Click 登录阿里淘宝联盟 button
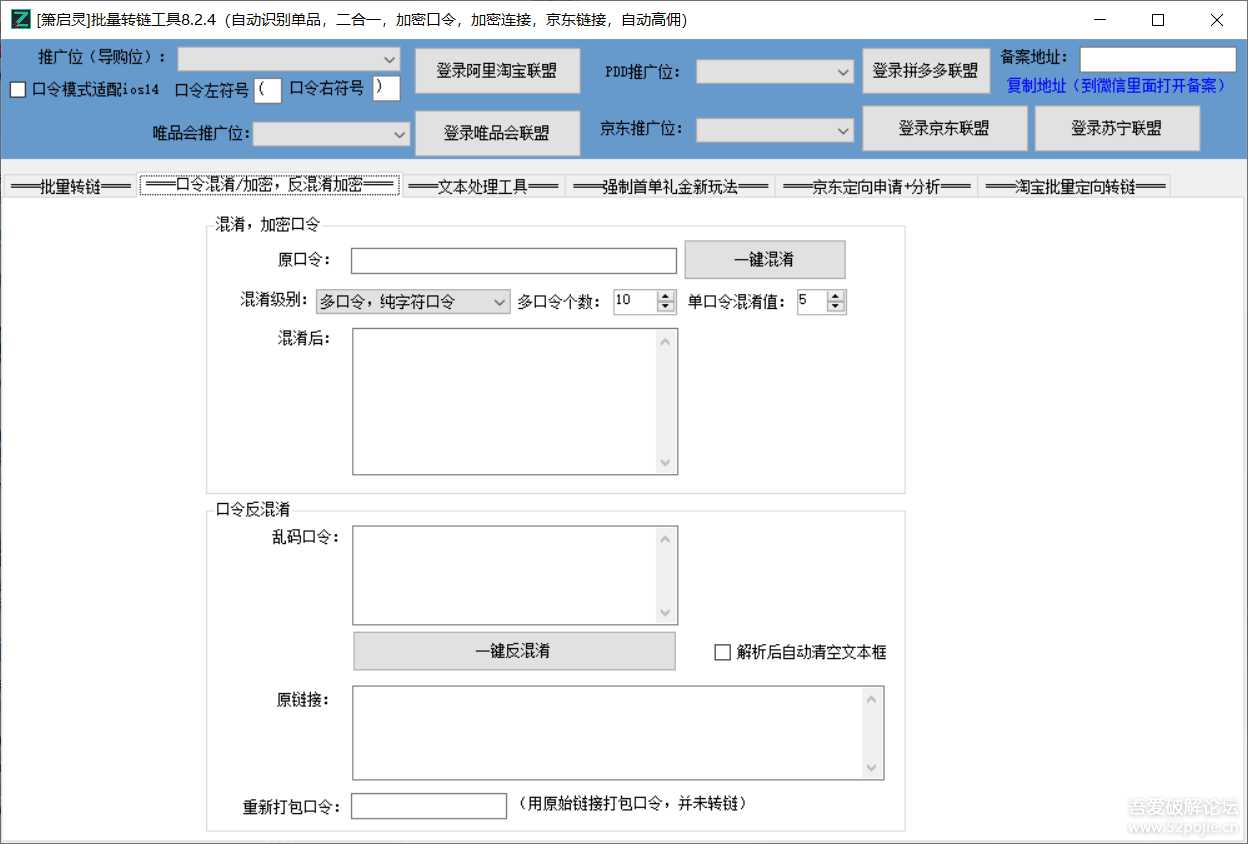Image resolution: width=1248 pixels, height=844 pixels. coord(497,70)
